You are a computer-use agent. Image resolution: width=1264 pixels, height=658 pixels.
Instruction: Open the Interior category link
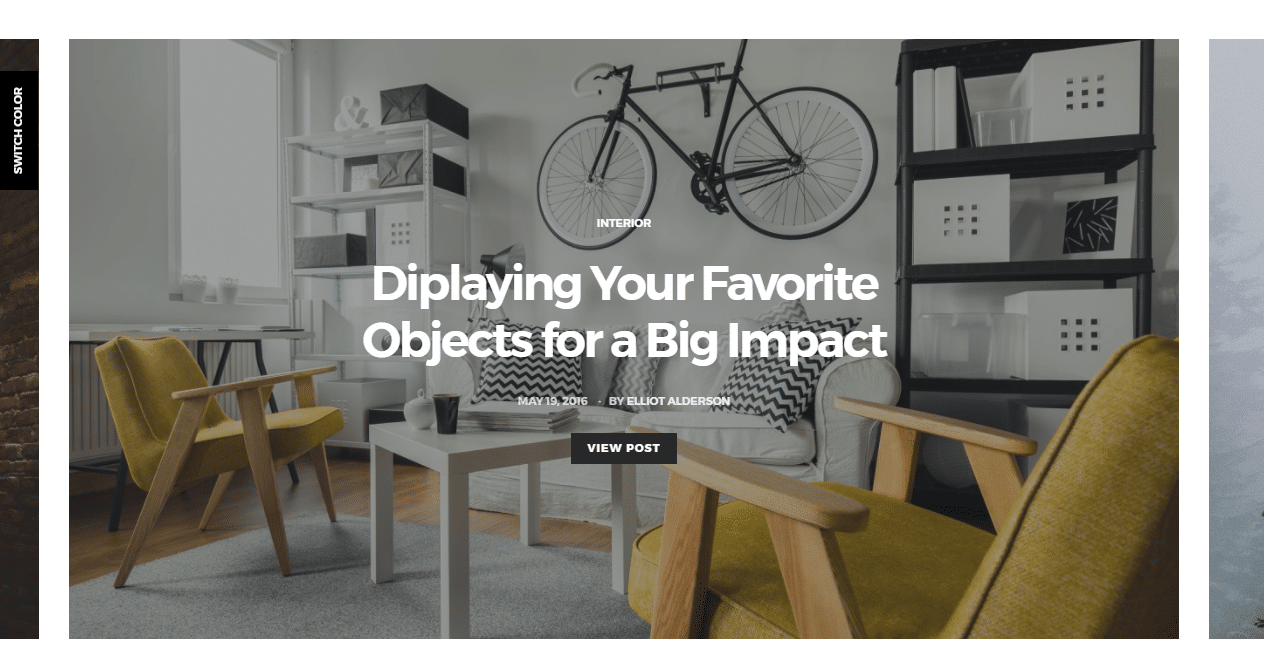tap(624, 223)
